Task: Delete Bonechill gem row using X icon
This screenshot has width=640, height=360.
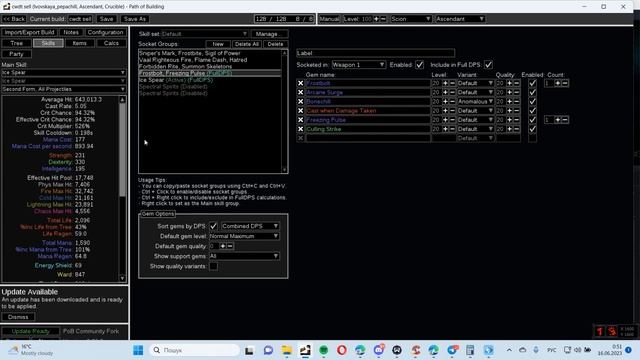Action: tap(300, 102)
